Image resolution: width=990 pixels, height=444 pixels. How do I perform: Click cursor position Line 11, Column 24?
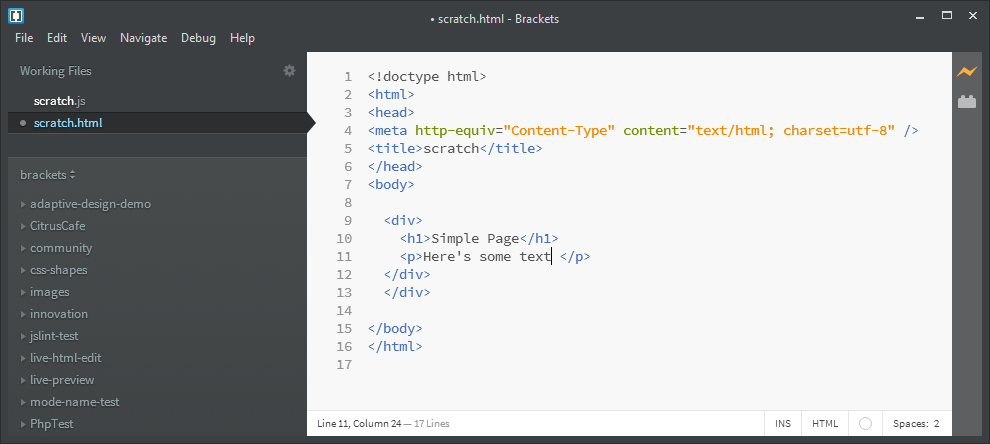(359, 424)
